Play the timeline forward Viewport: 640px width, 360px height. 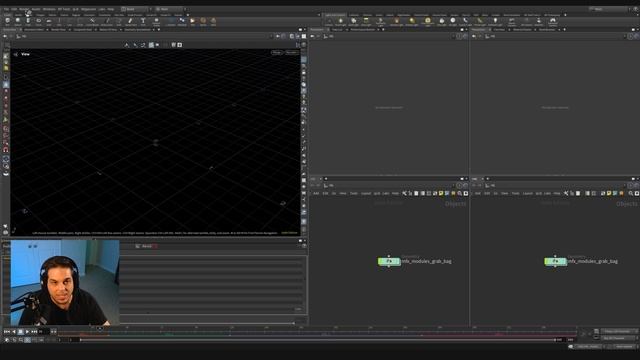[27, 331]
